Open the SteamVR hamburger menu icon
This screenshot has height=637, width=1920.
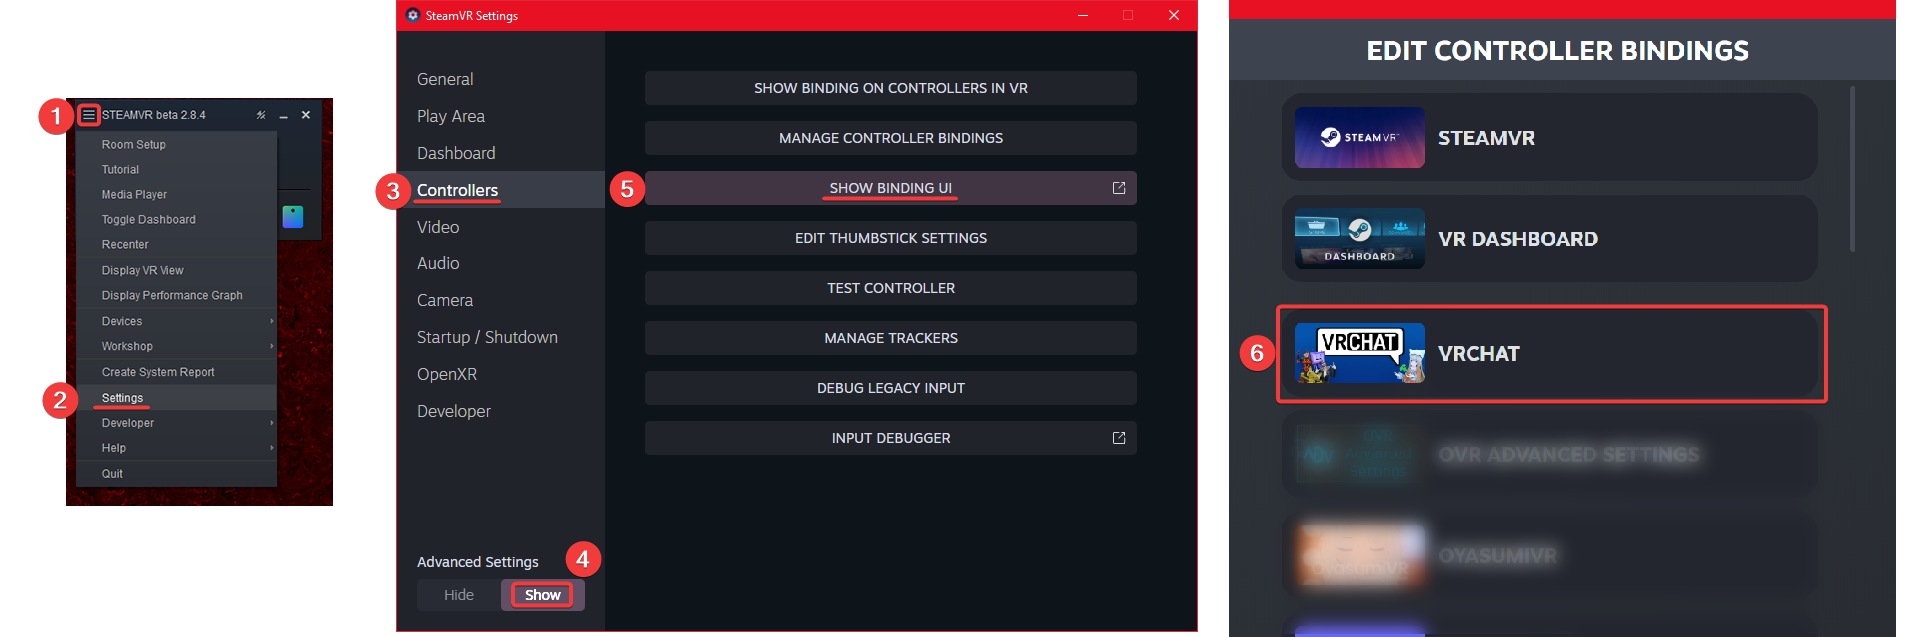point(89,115)
